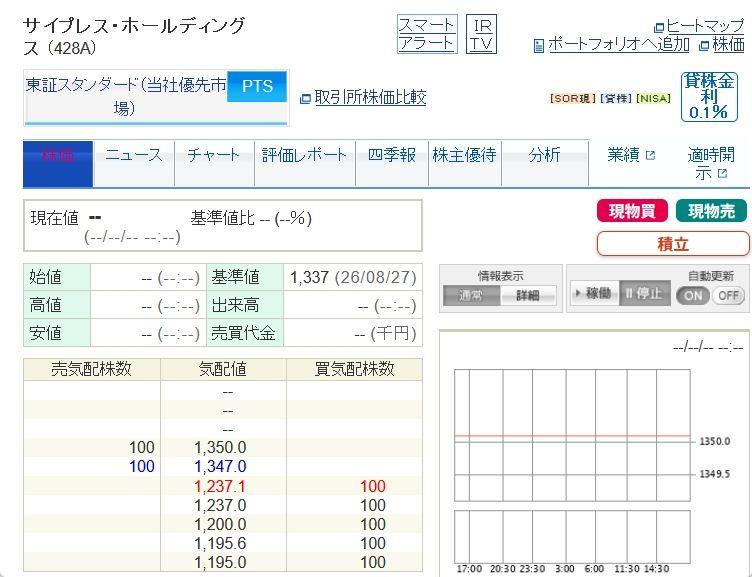Click the NISA badge
752x577 pixels.
(x=653, y=99)
